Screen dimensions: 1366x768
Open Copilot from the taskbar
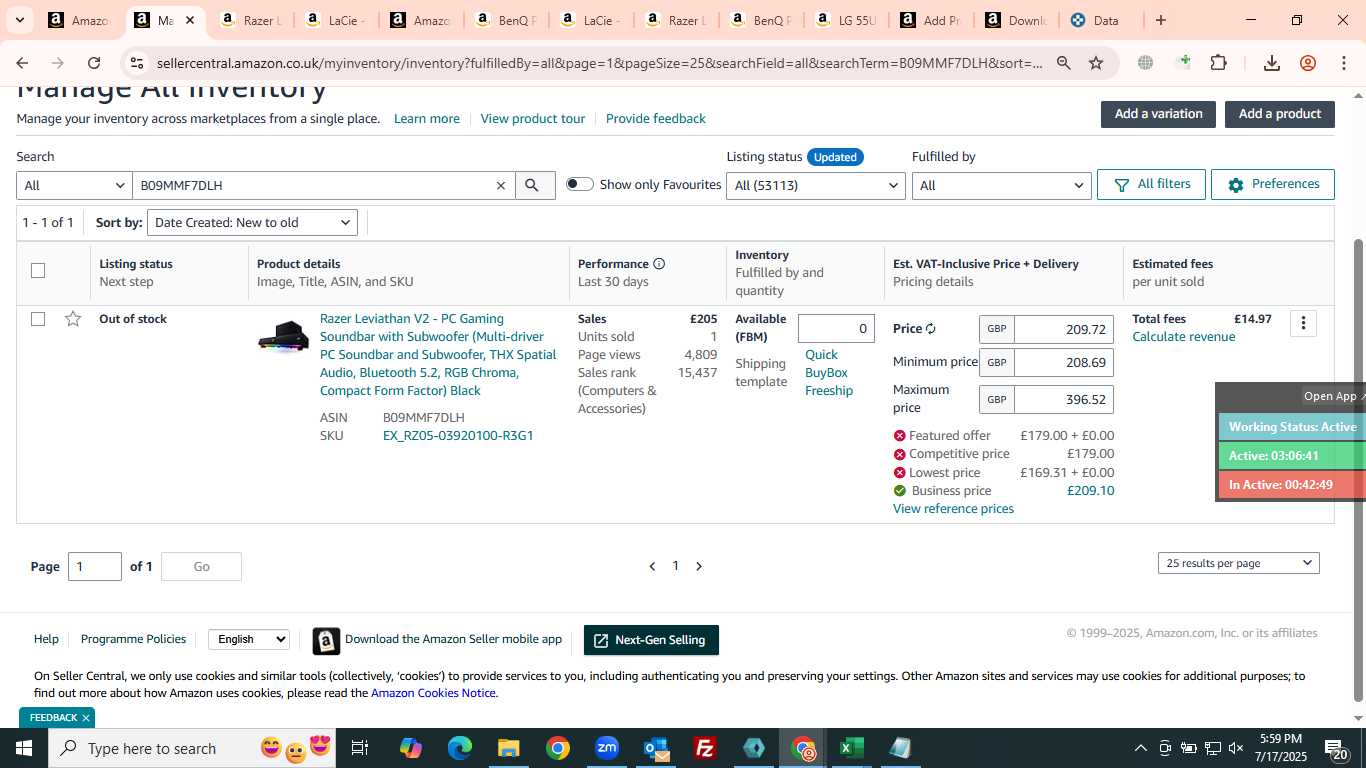click(x=411, y=748)
